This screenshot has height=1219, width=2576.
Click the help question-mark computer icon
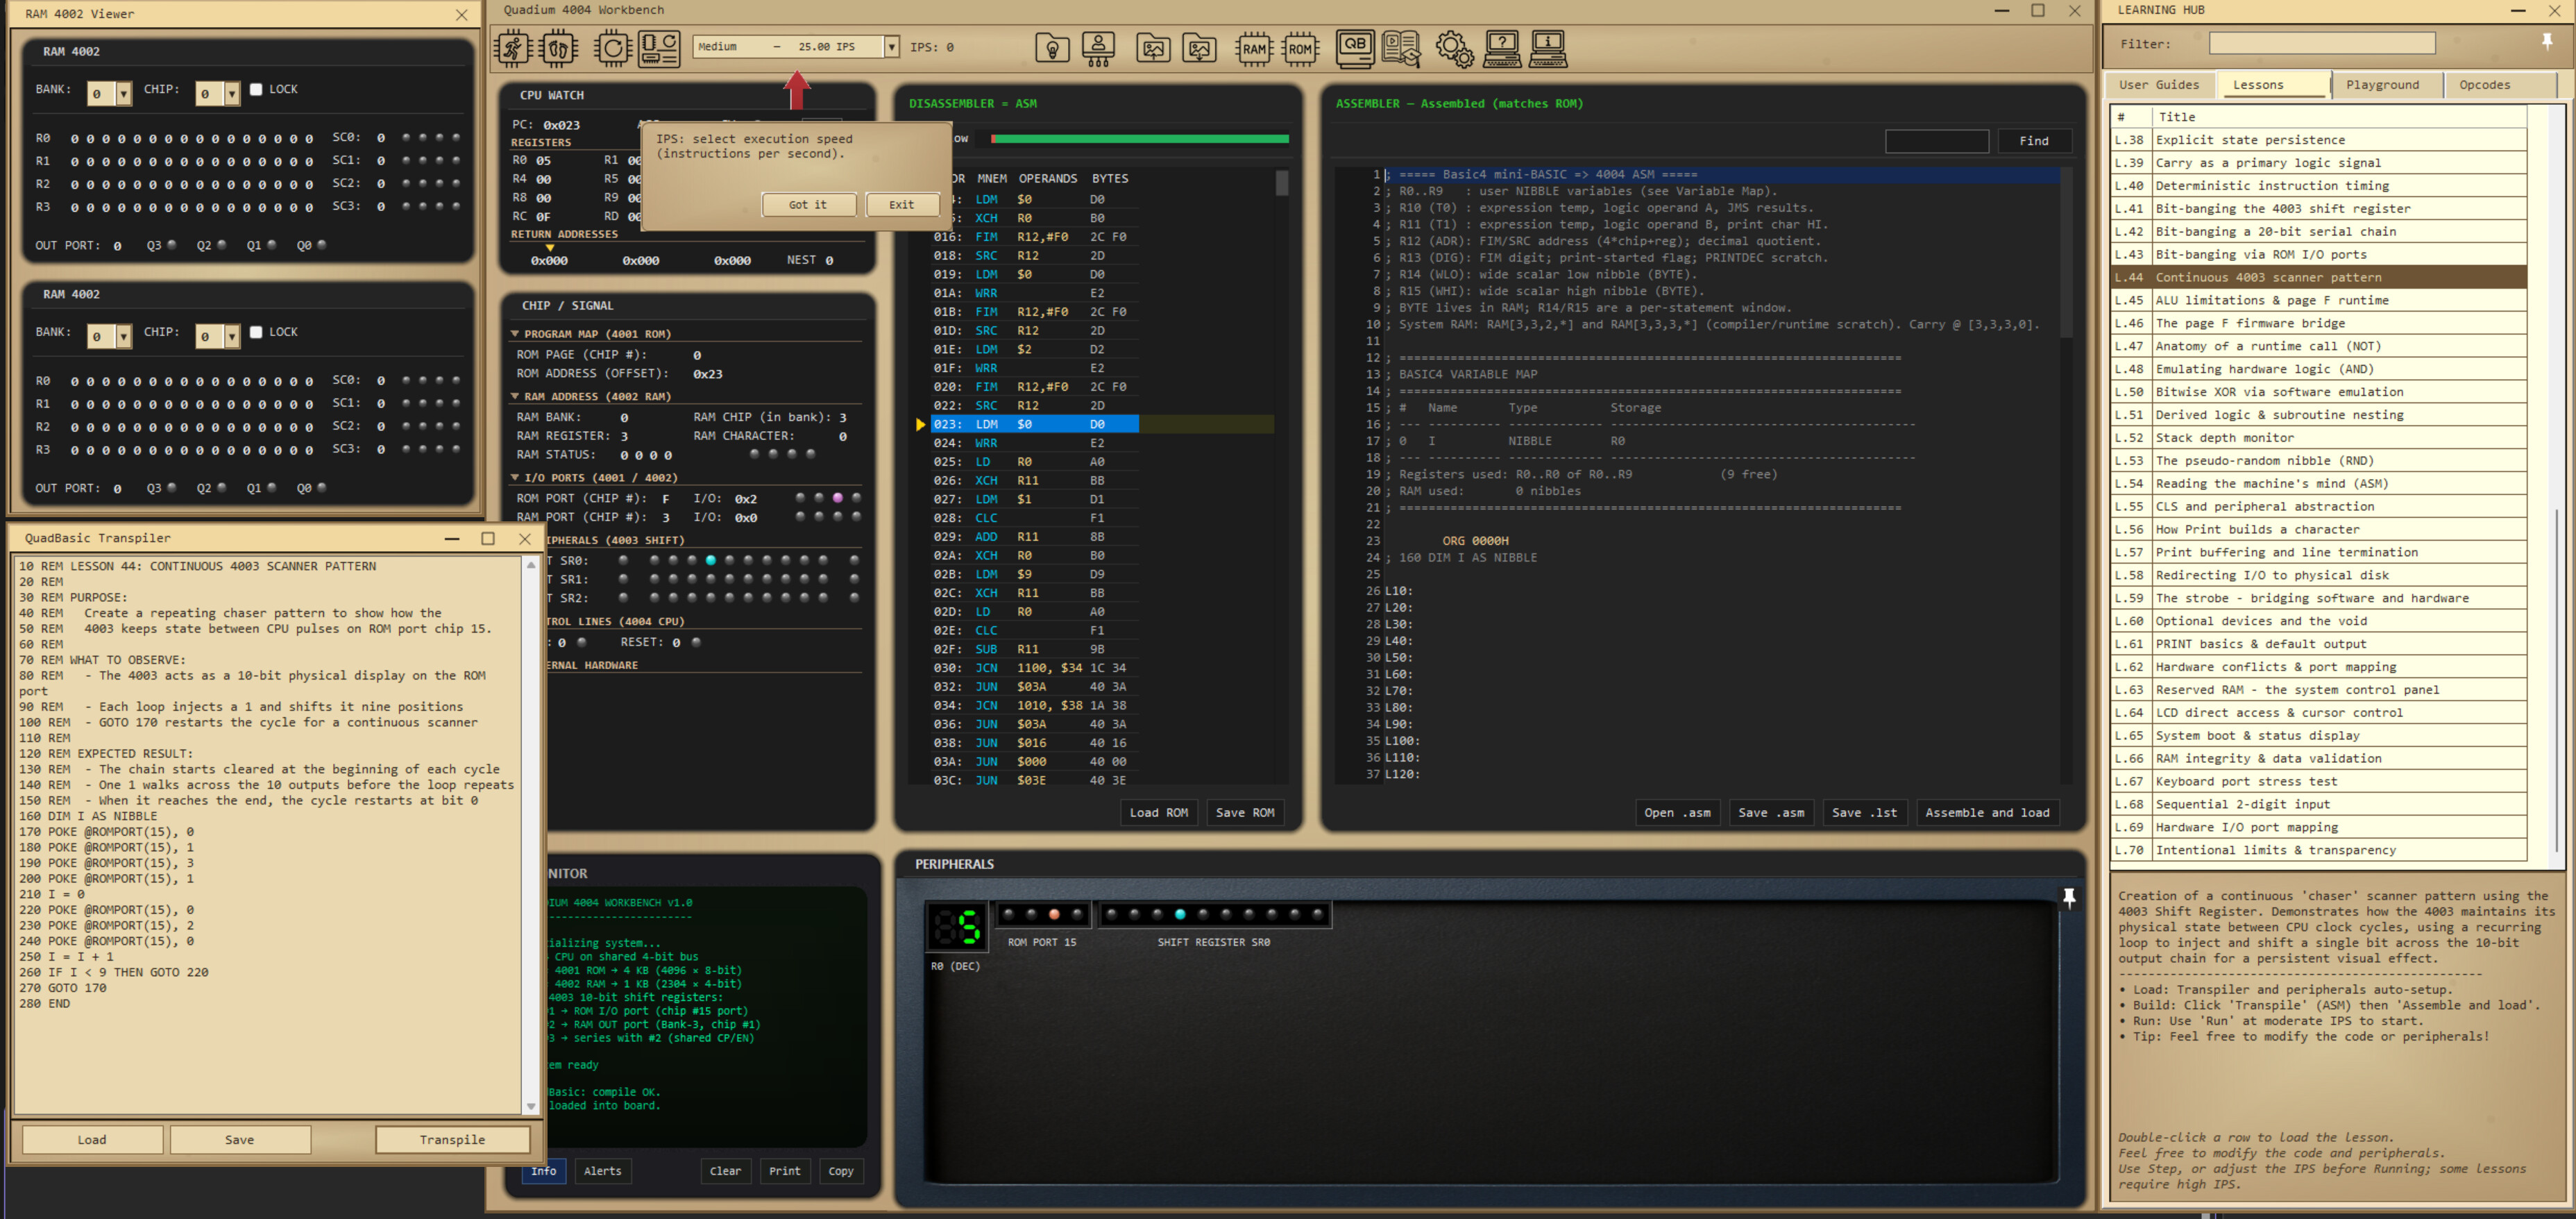[1502, 48]
